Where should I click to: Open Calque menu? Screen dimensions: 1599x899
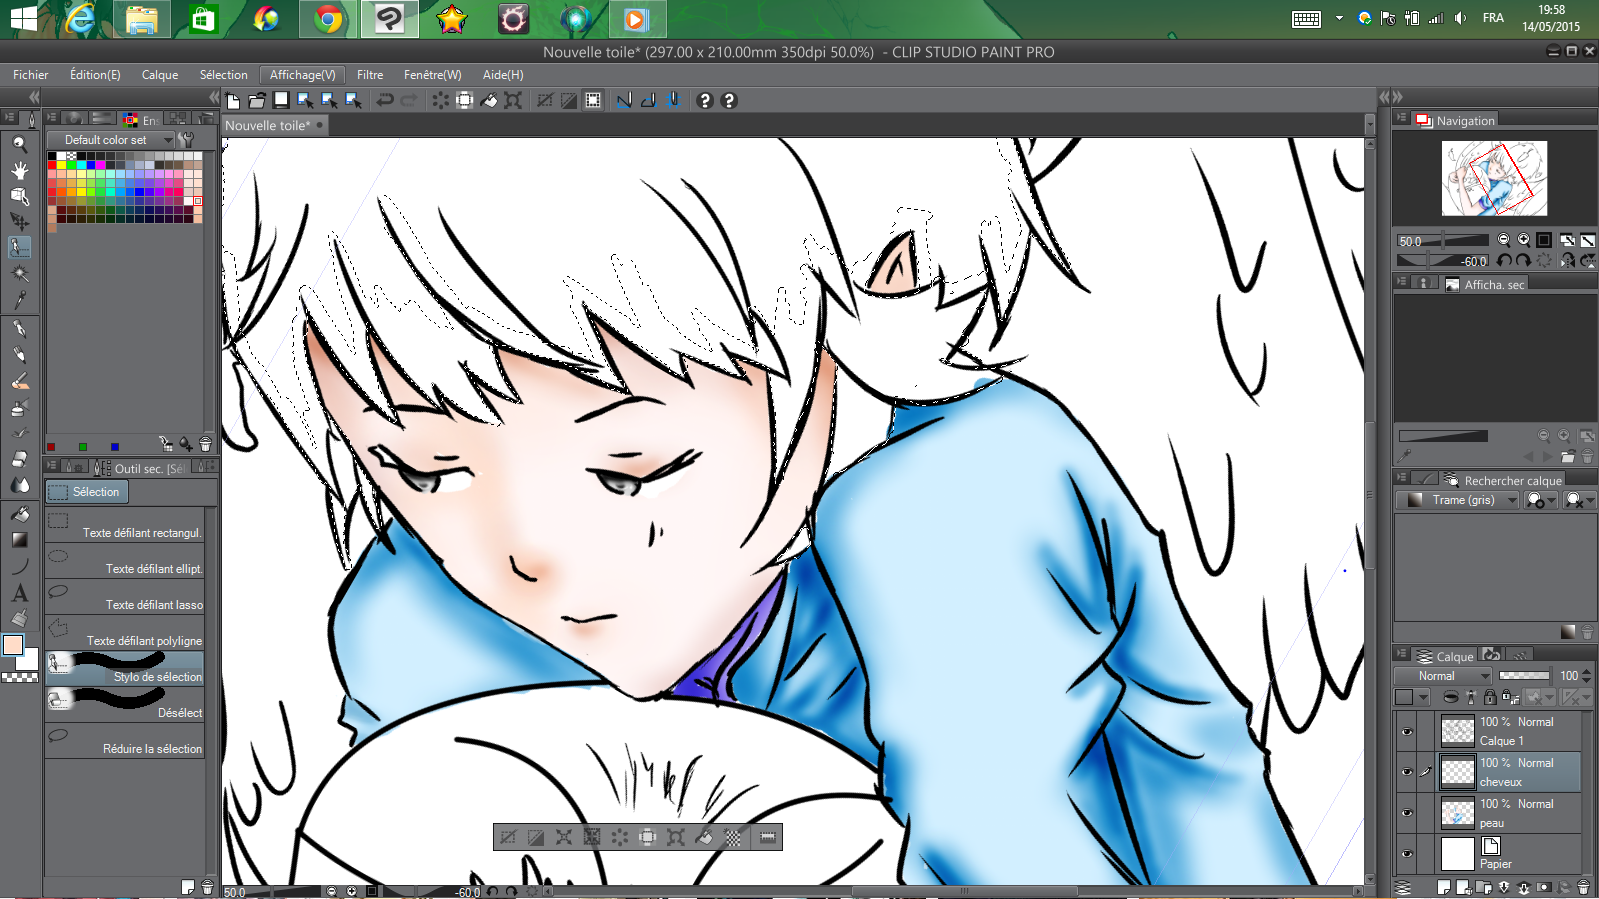(x=160, y=75)
